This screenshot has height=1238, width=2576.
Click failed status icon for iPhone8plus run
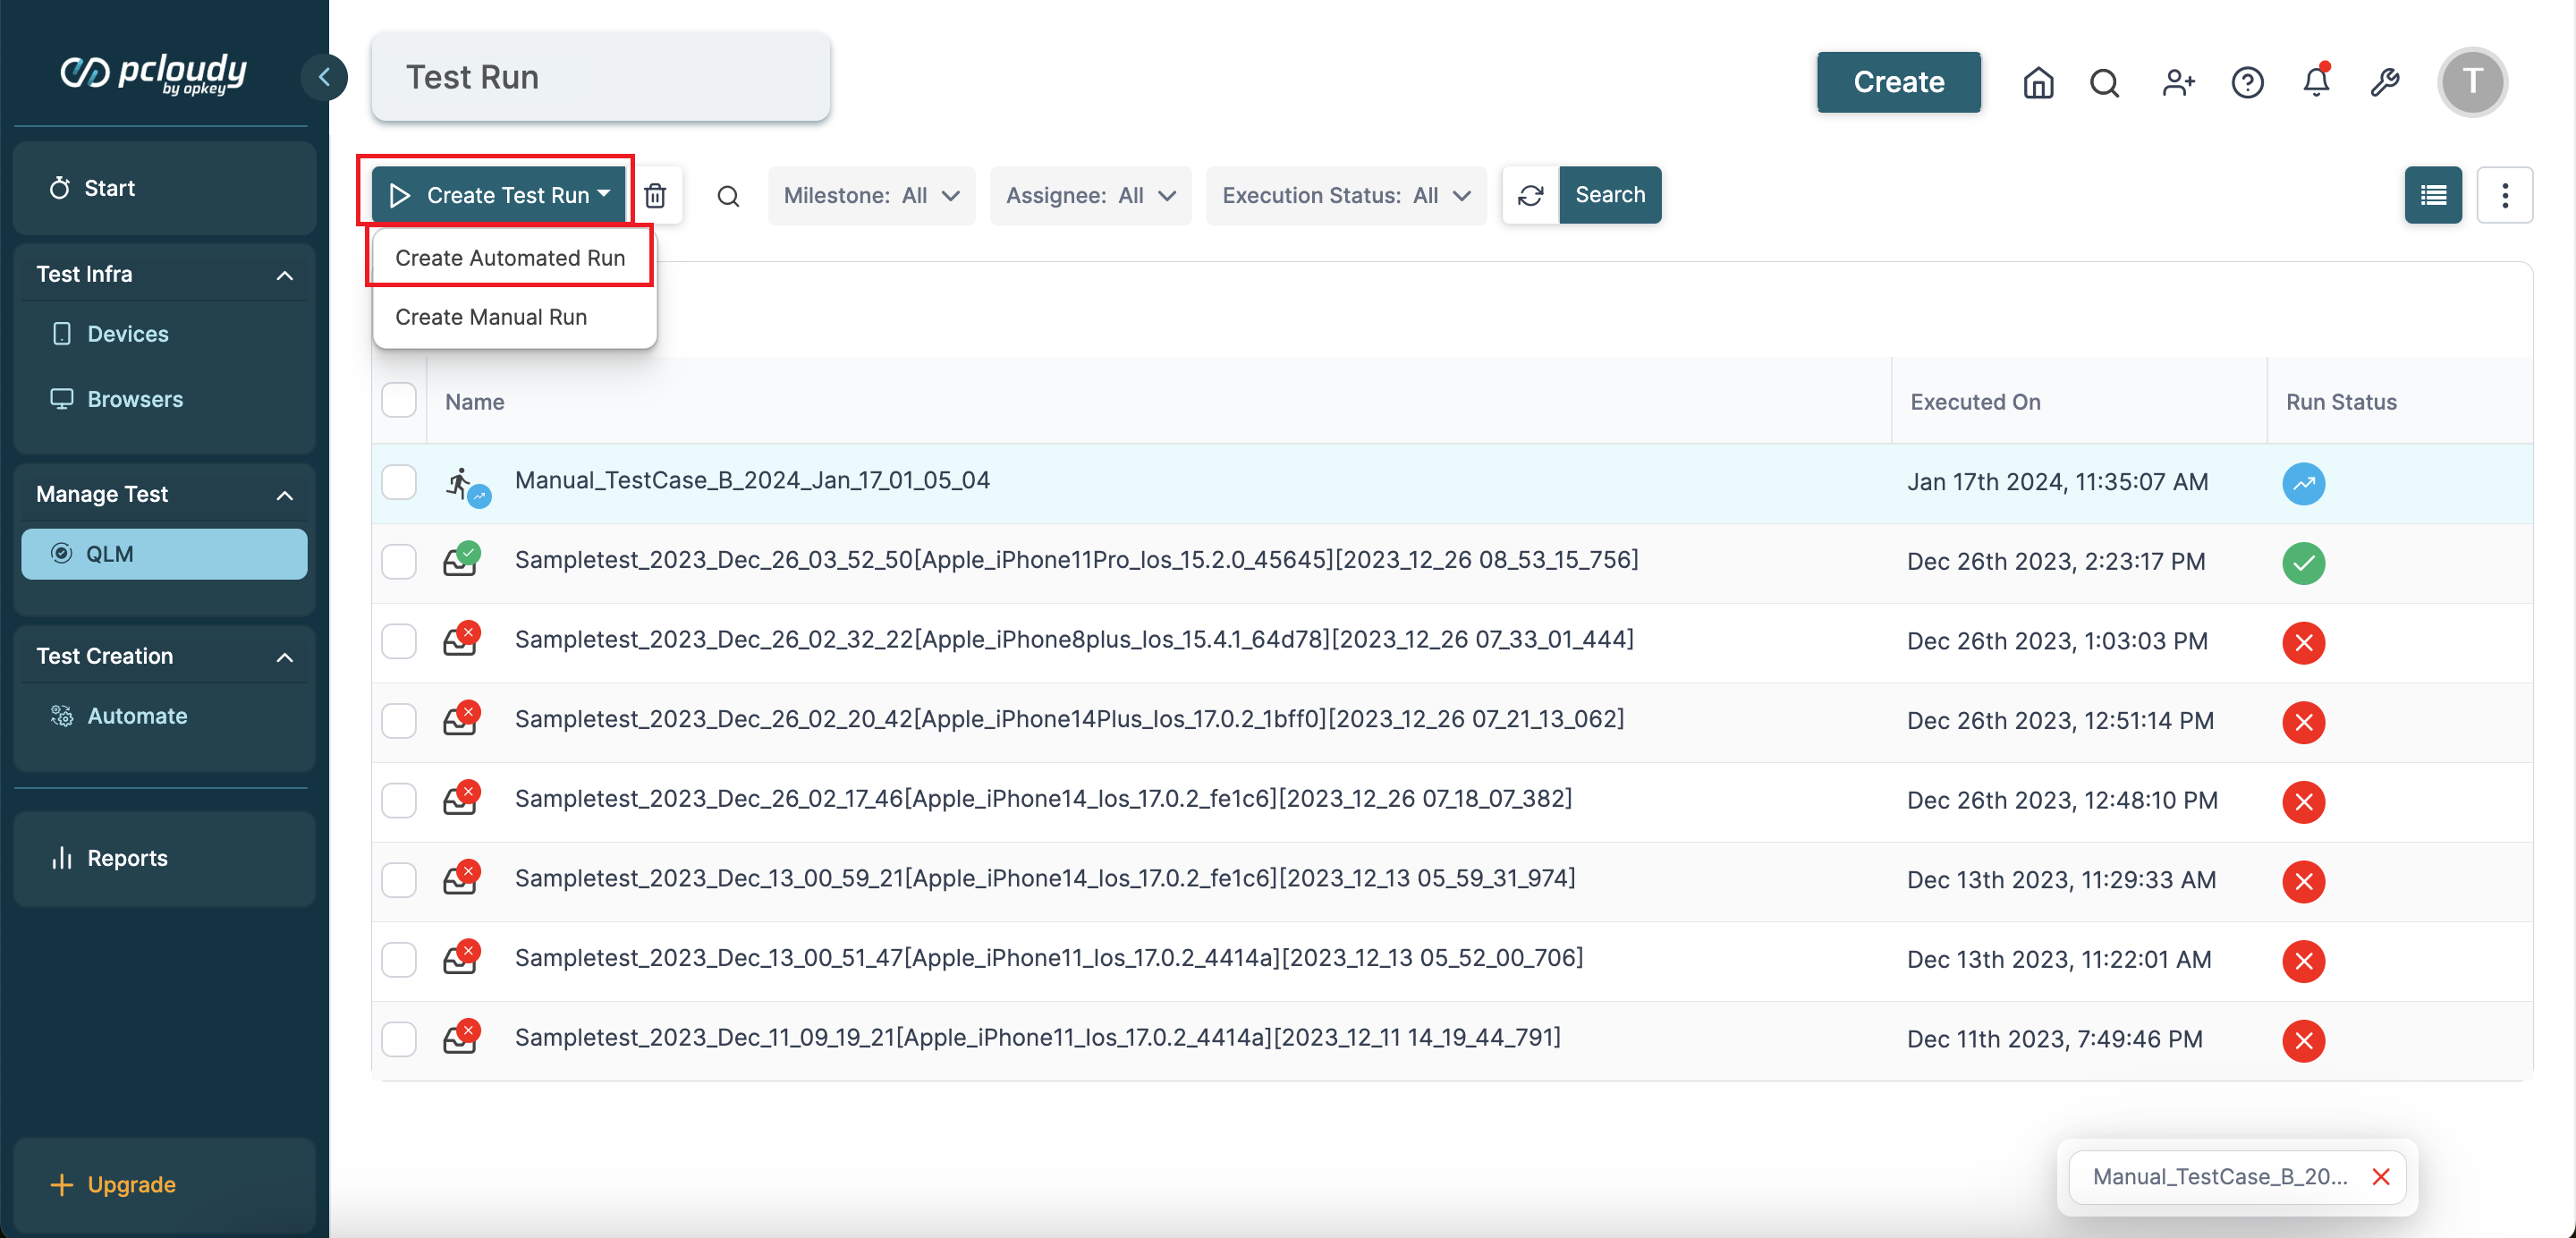point(2303,643)
